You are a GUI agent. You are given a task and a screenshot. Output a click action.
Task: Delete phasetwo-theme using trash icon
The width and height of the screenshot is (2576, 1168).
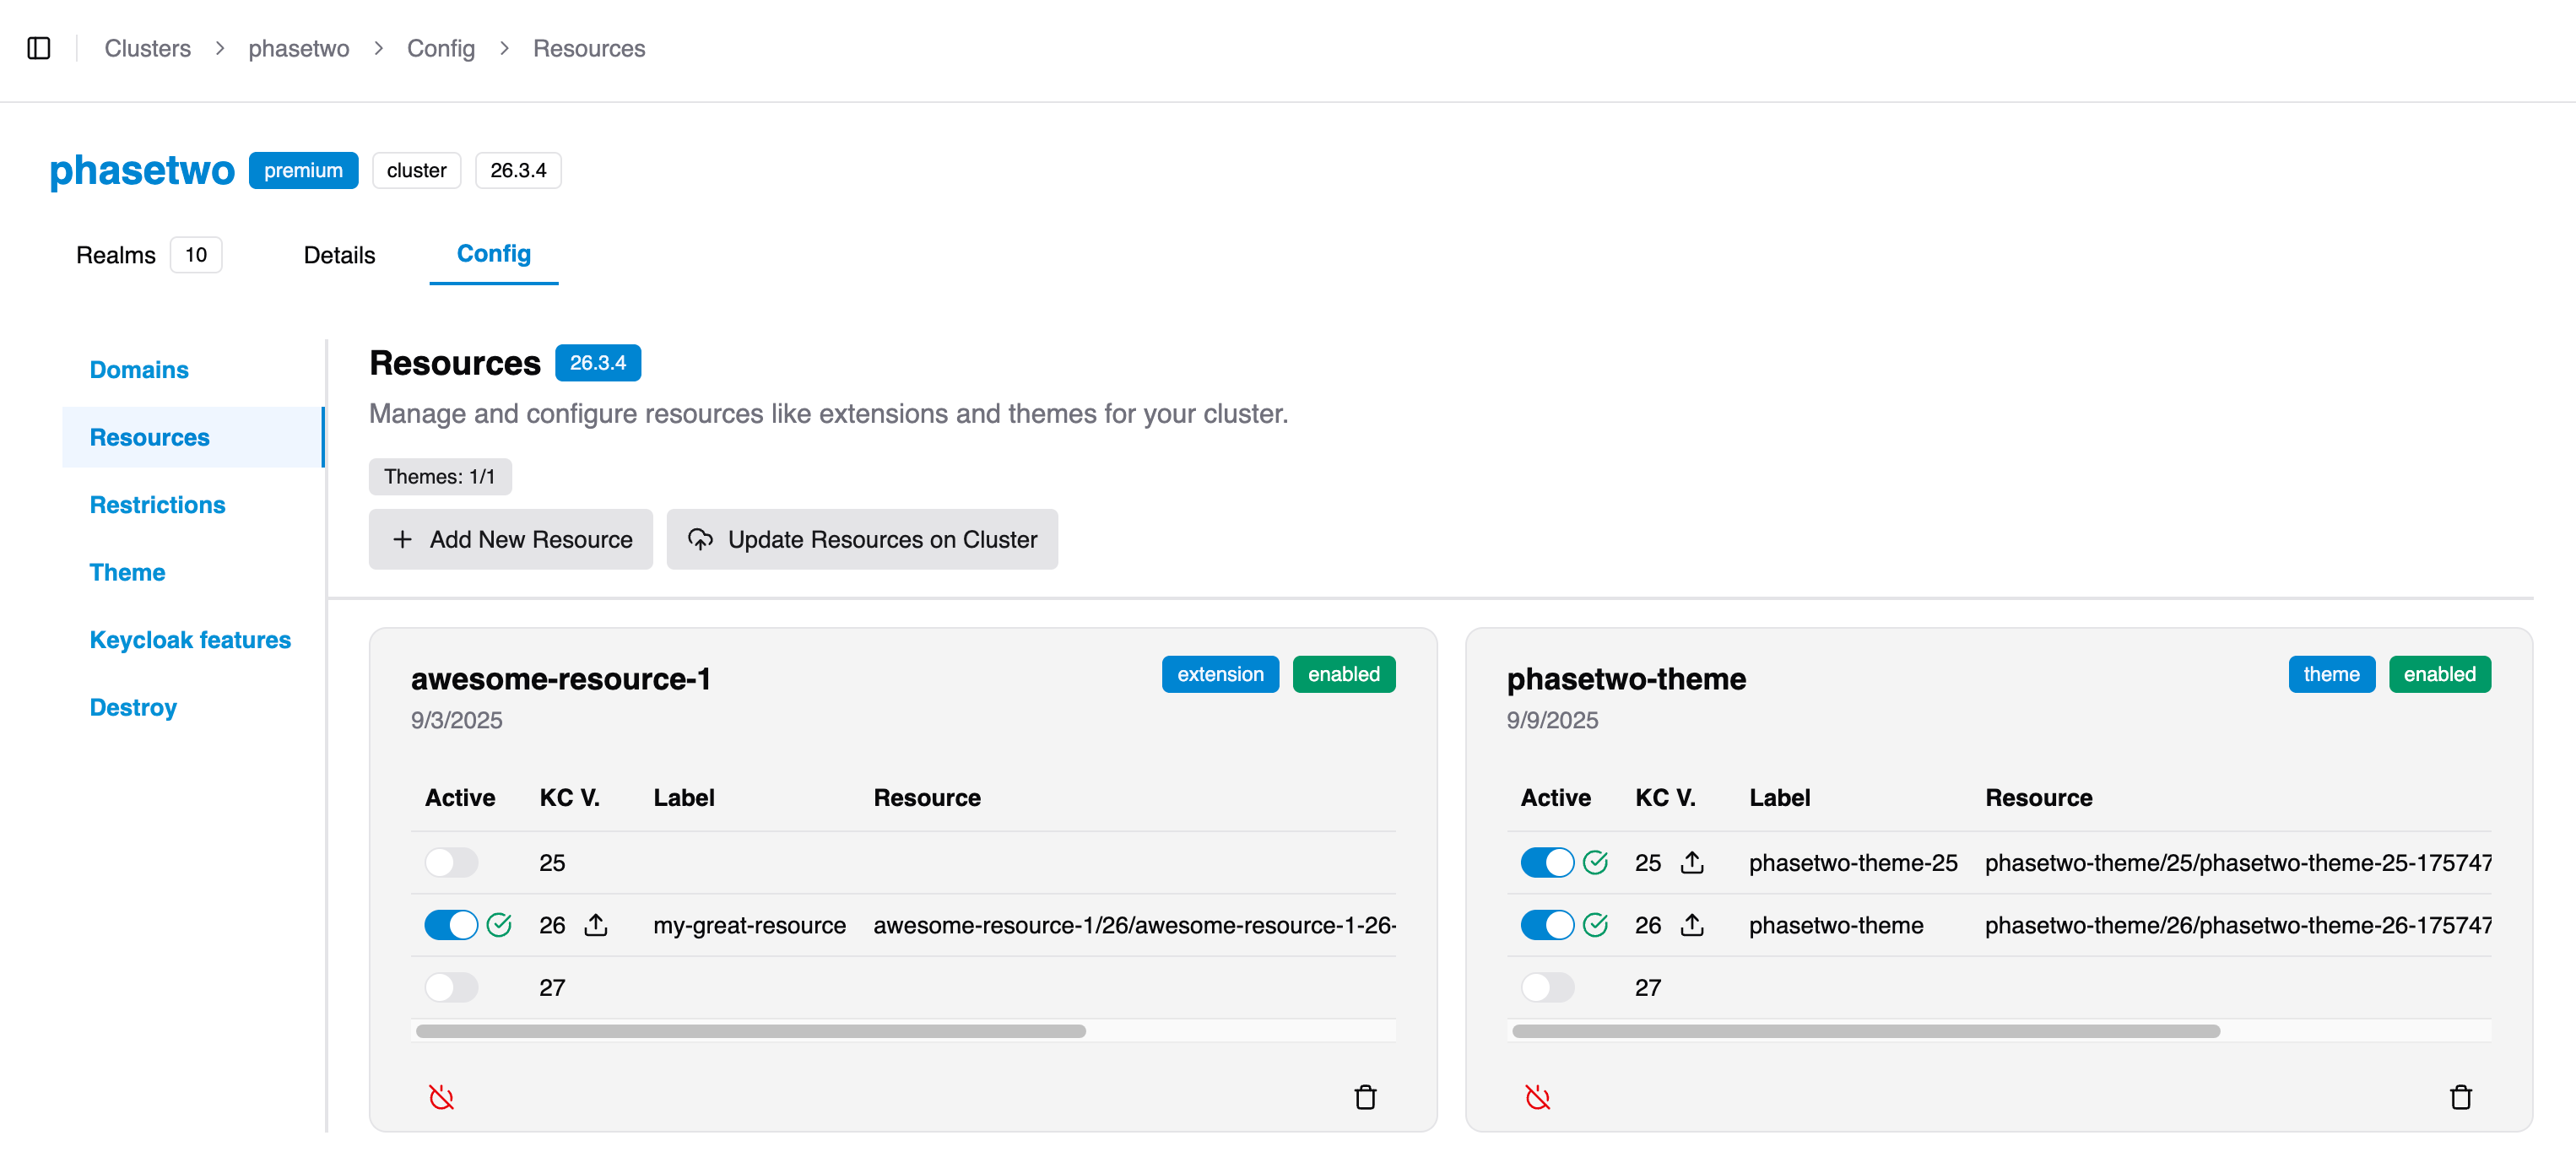click(2461, 1097)
